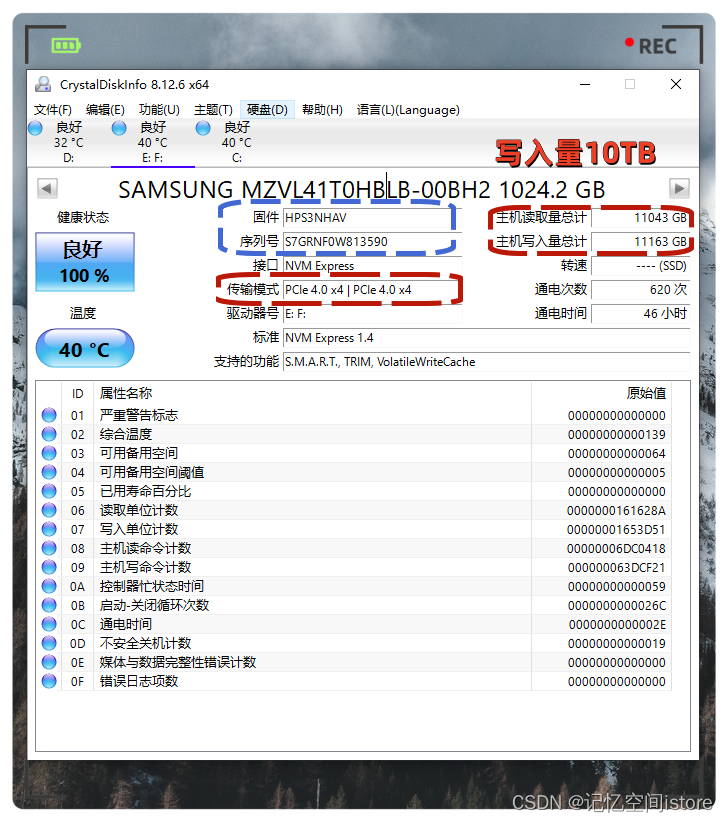Click the rotation rate value ---- (SSD)
This screenshot has height=822, width=728.
640,266
